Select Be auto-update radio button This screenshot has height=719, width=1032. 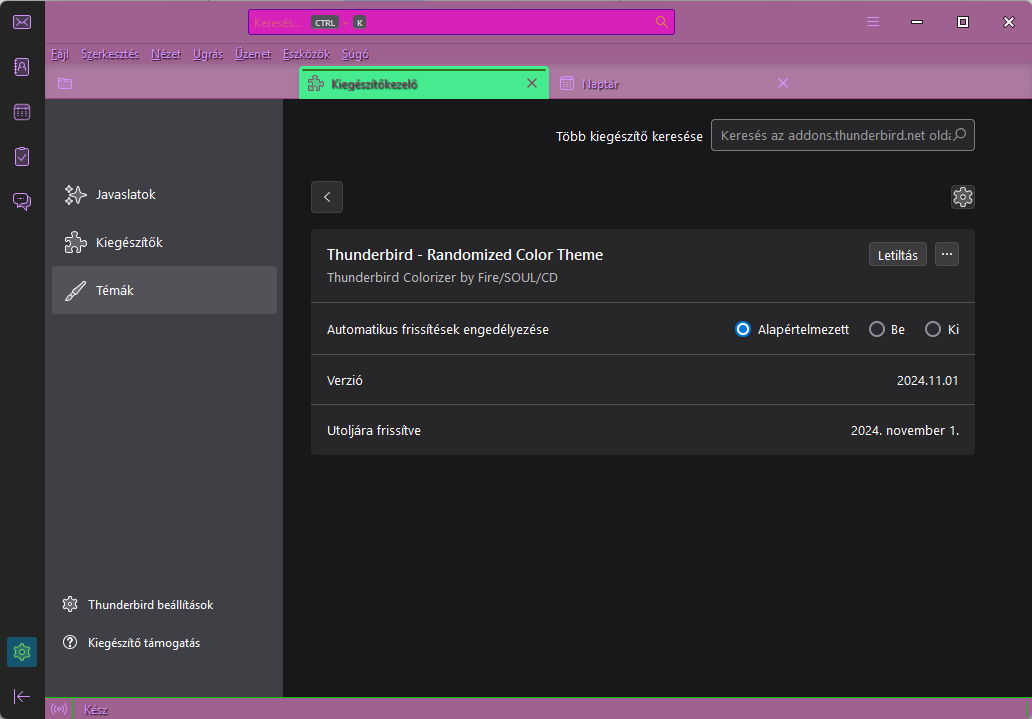pyautogui.click(x=877, y=329)
